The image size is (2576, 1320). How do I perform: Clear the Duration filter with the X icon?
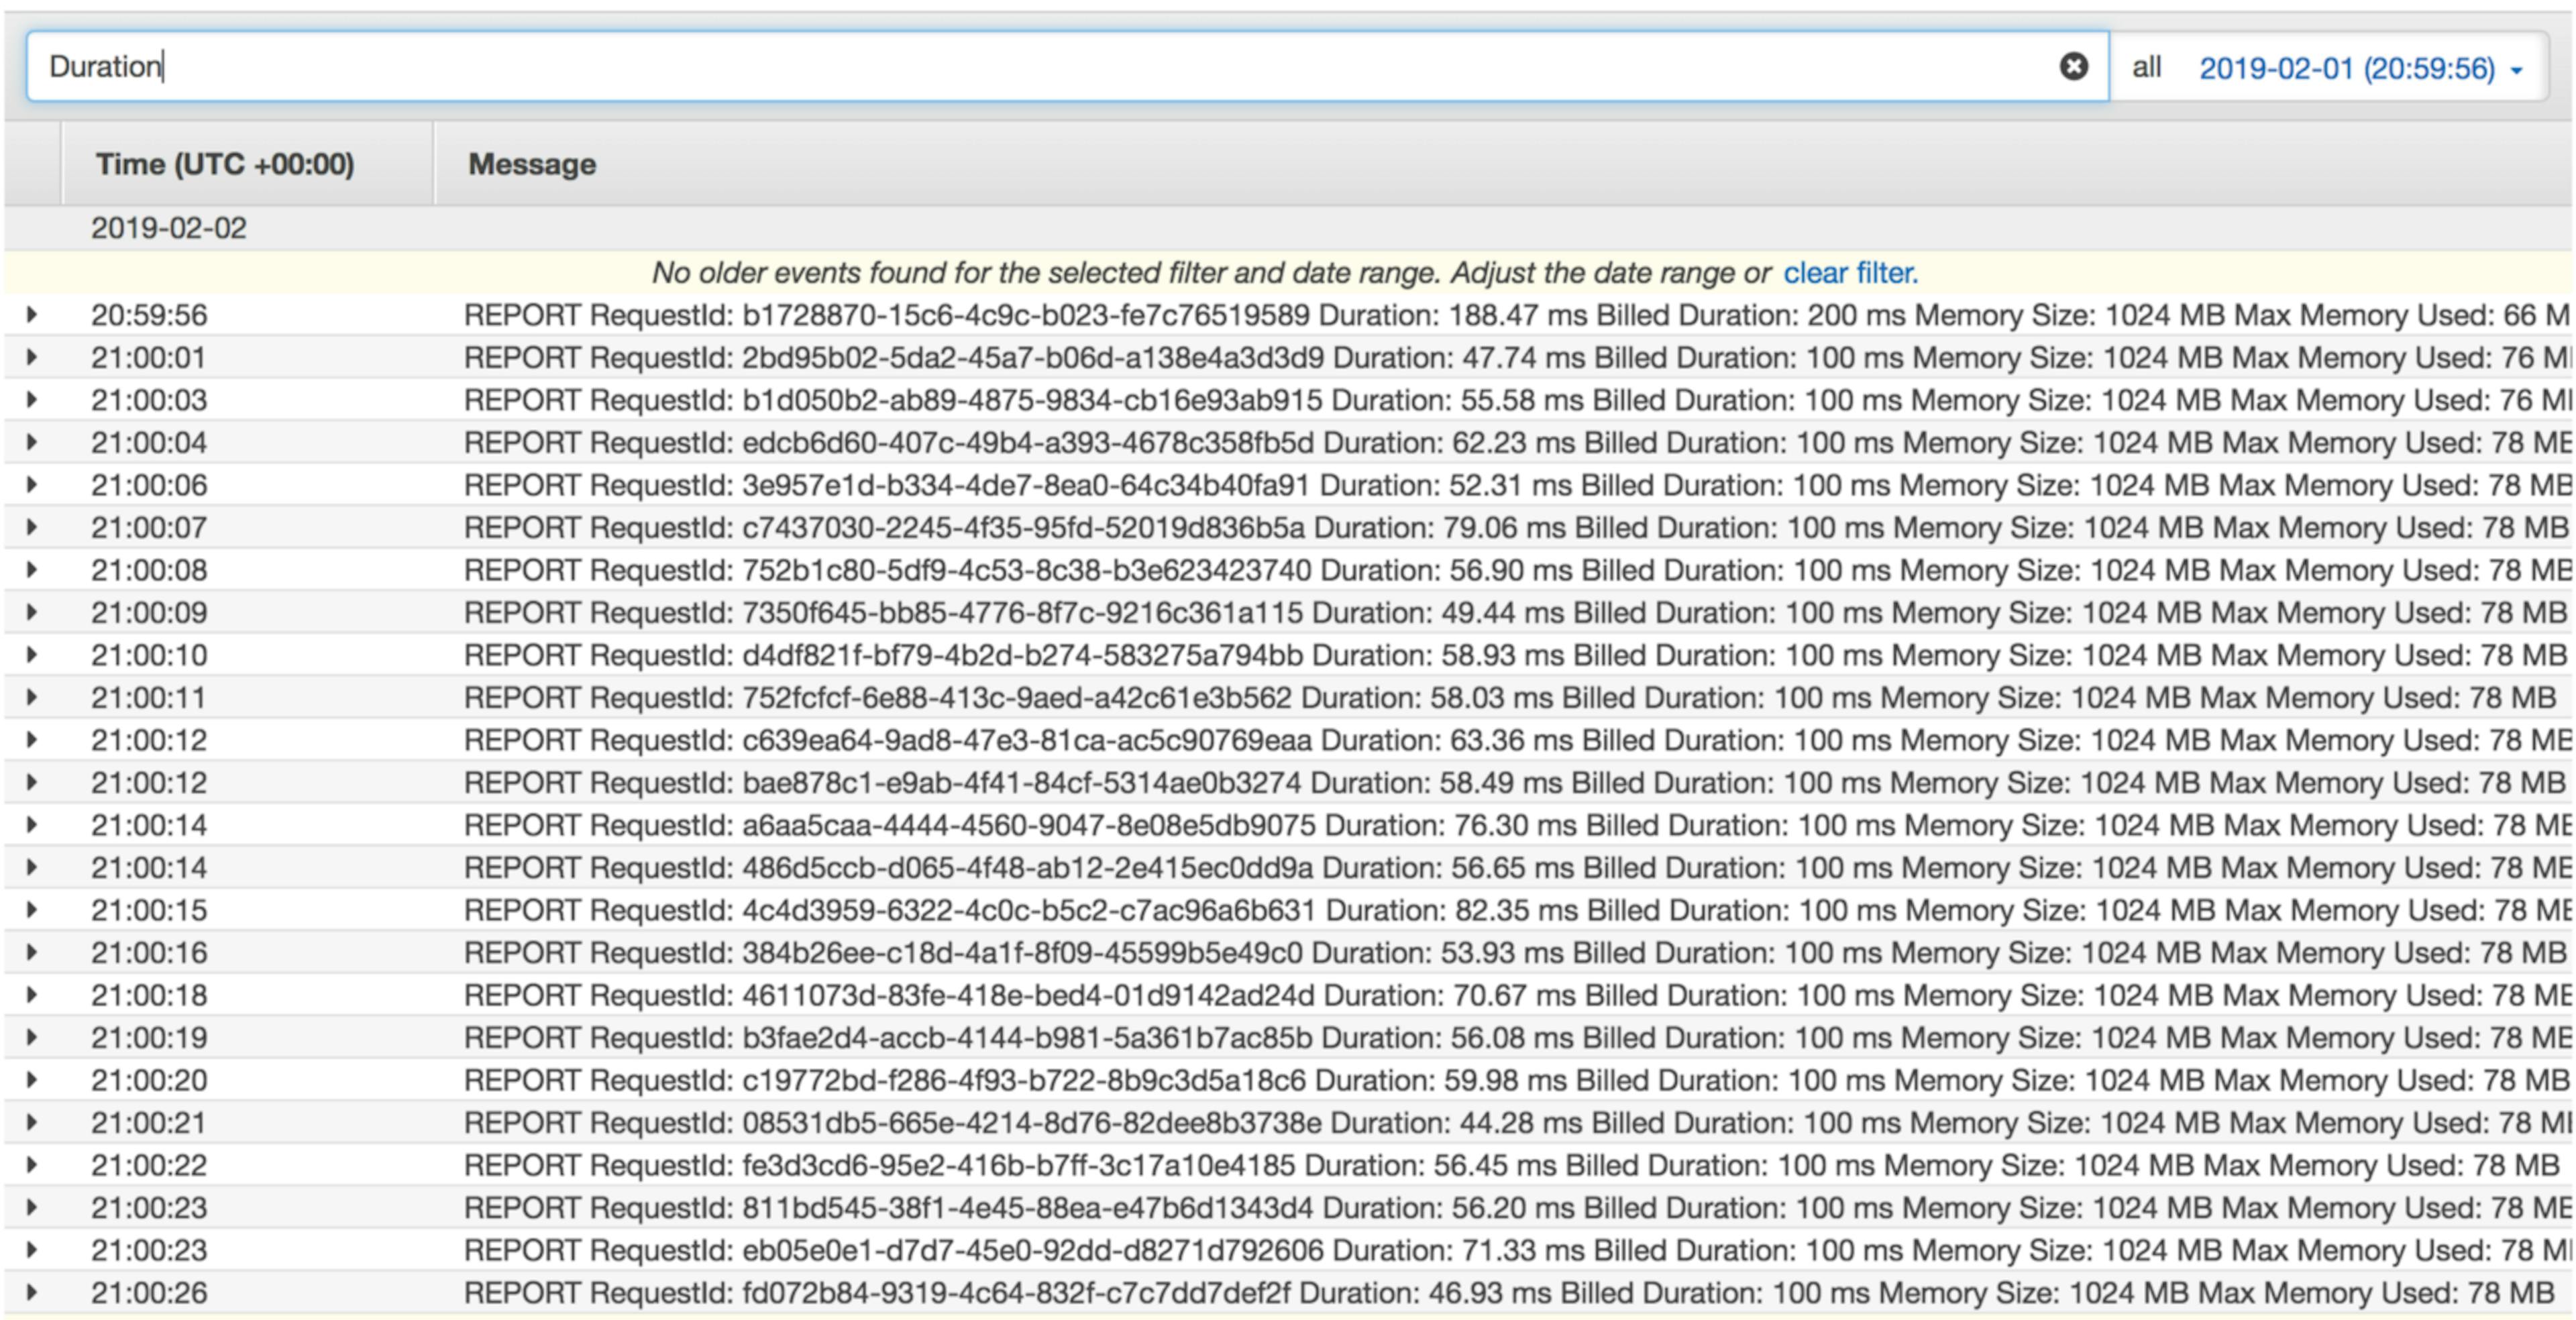2073,66
